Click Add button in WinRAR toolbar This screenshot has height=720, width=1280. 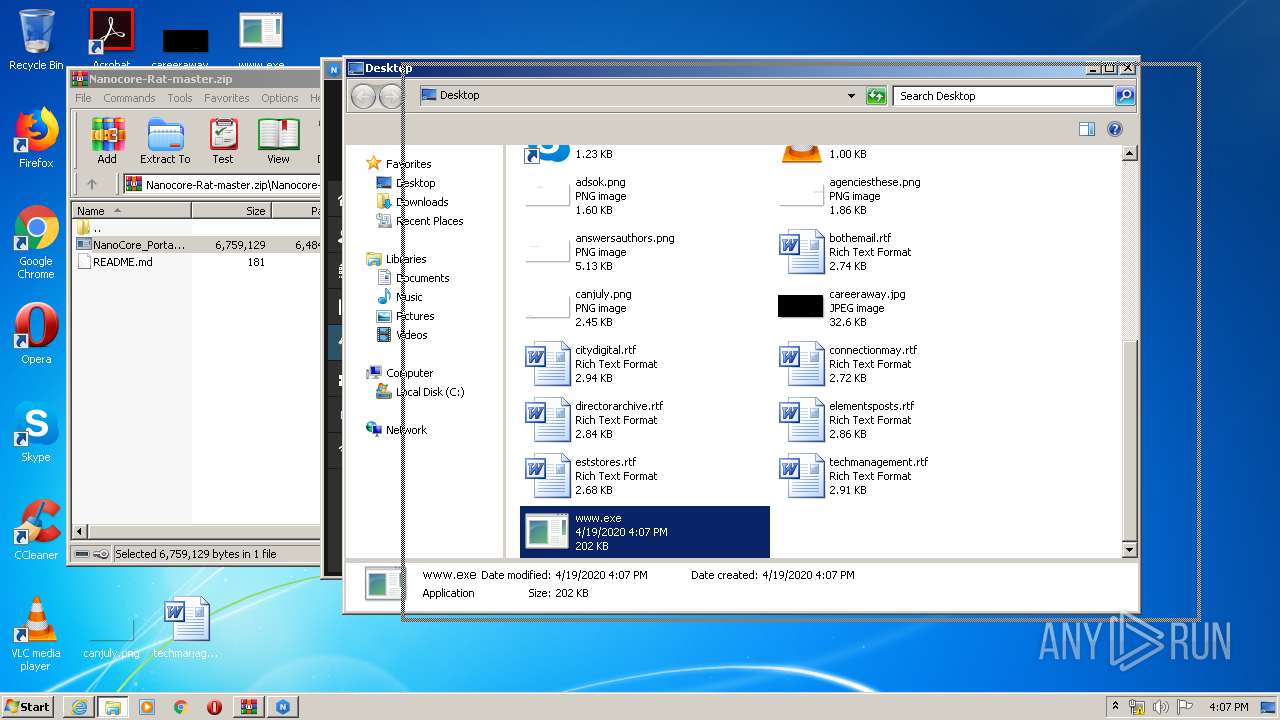107,141
